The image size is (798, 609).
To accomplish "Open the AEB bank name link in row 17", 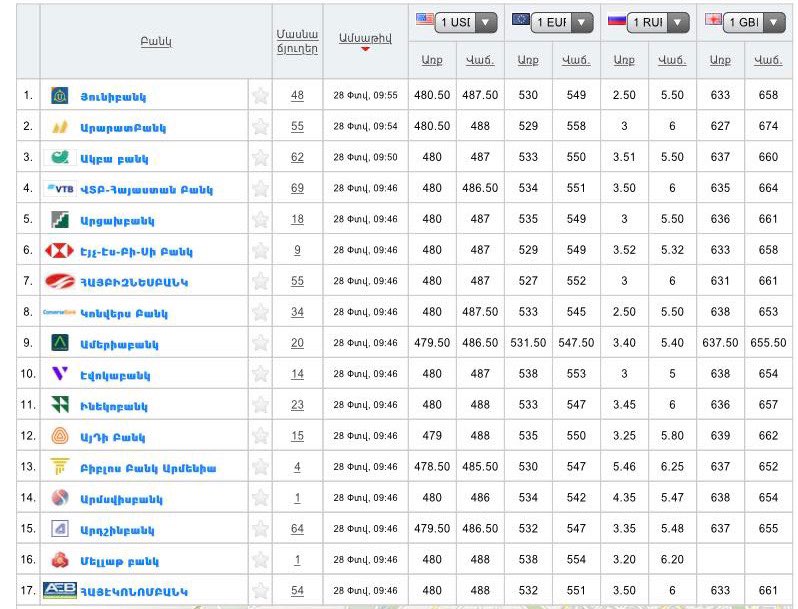I will pos(134,592).
